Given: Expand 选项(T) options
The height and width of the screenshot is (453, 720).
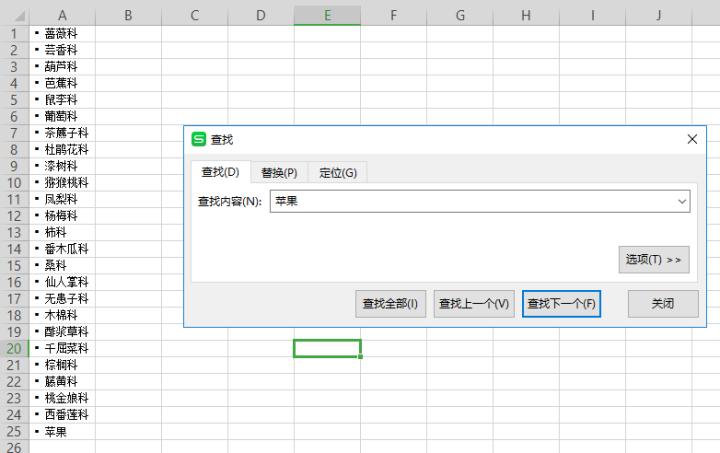Looking at the screenshot, I should tap(654, 260).
